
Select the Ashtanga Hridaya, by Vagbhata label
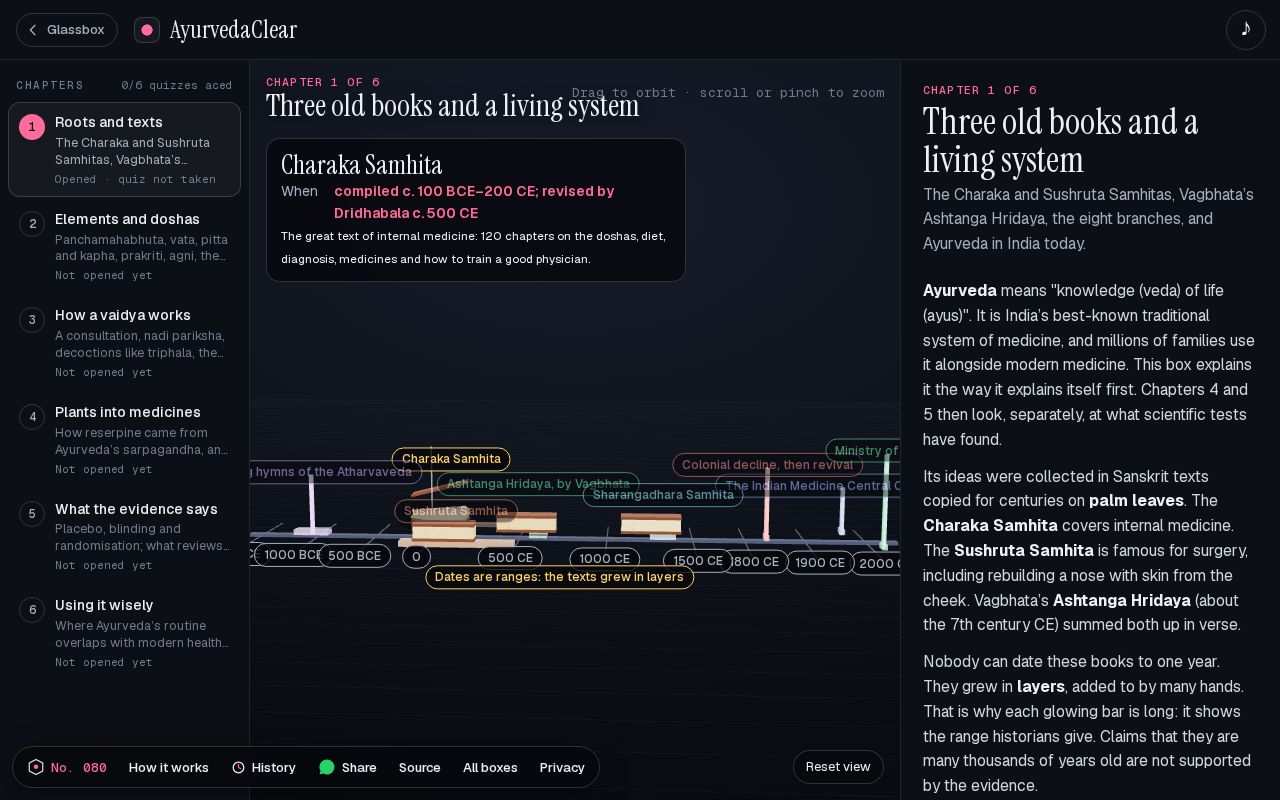(538, 484)
